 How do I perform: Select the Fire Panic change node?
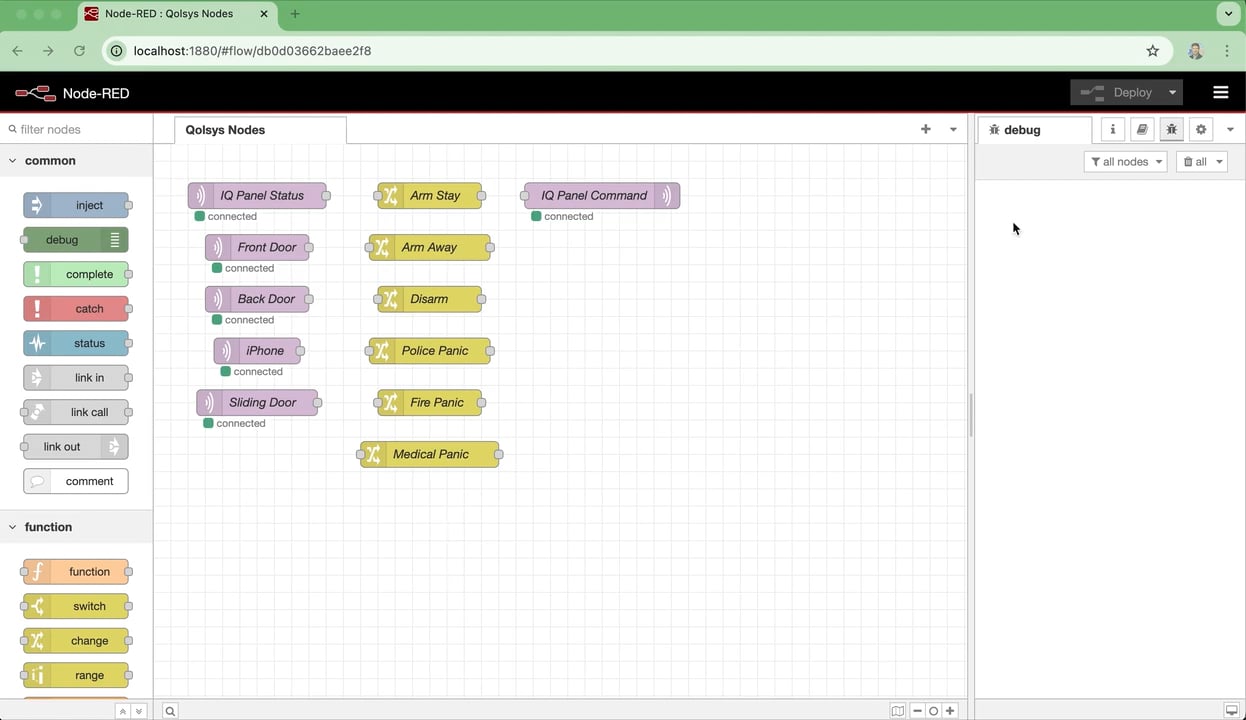[x=430, y=403]
